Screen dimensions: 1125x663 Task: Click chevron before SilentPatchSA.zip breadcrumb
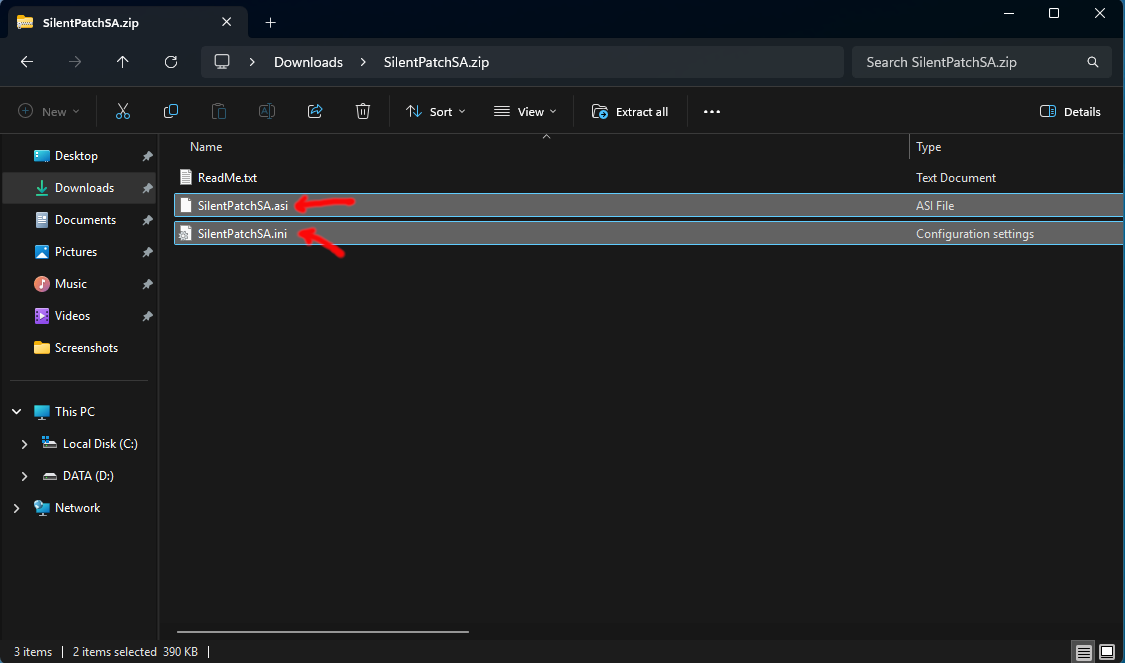(x=363, y=62)
